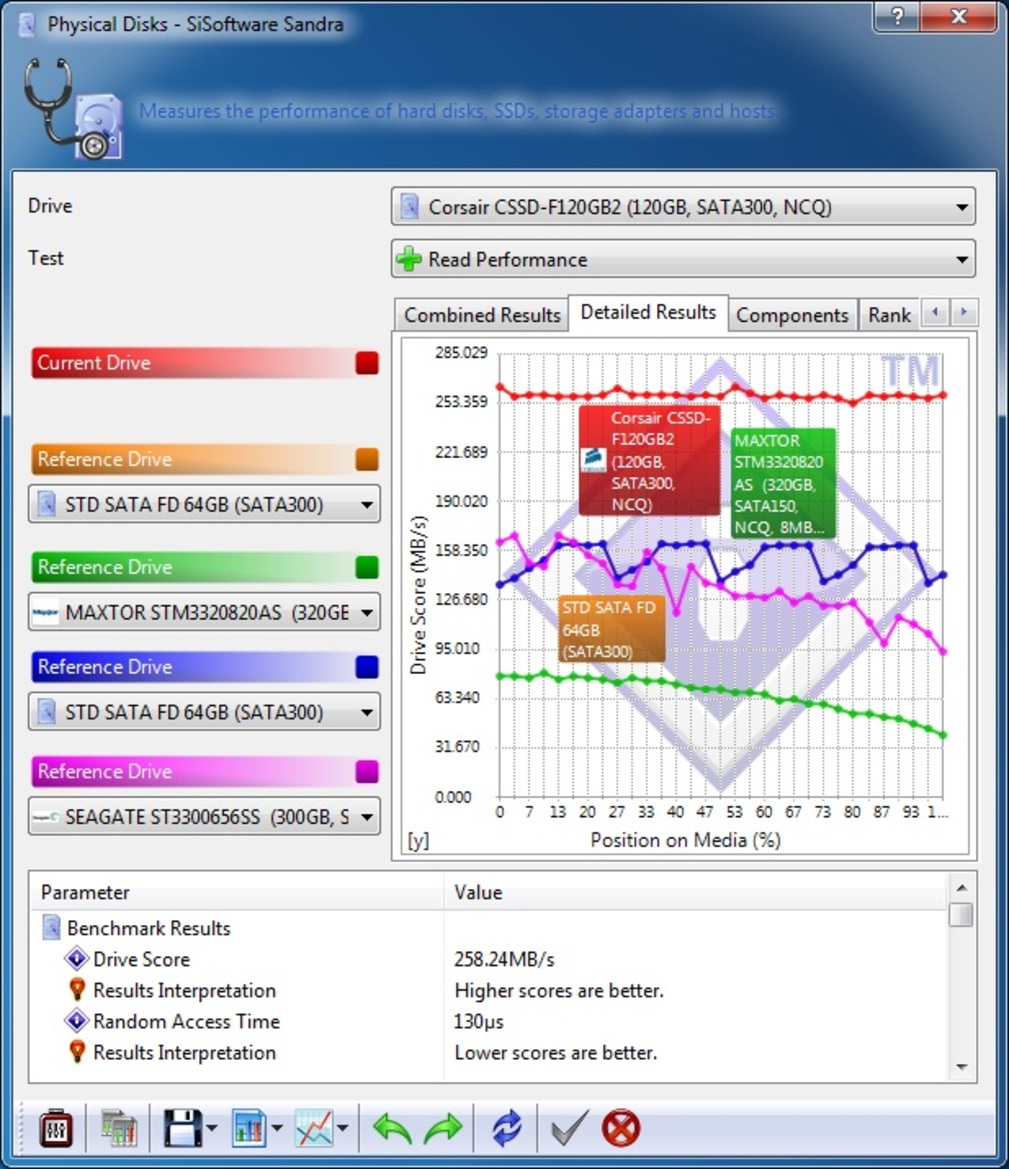The image size is (1009, 1169).
Task: Open orange reference drive STD SATA FD dropdown
Action: [204, 505]
